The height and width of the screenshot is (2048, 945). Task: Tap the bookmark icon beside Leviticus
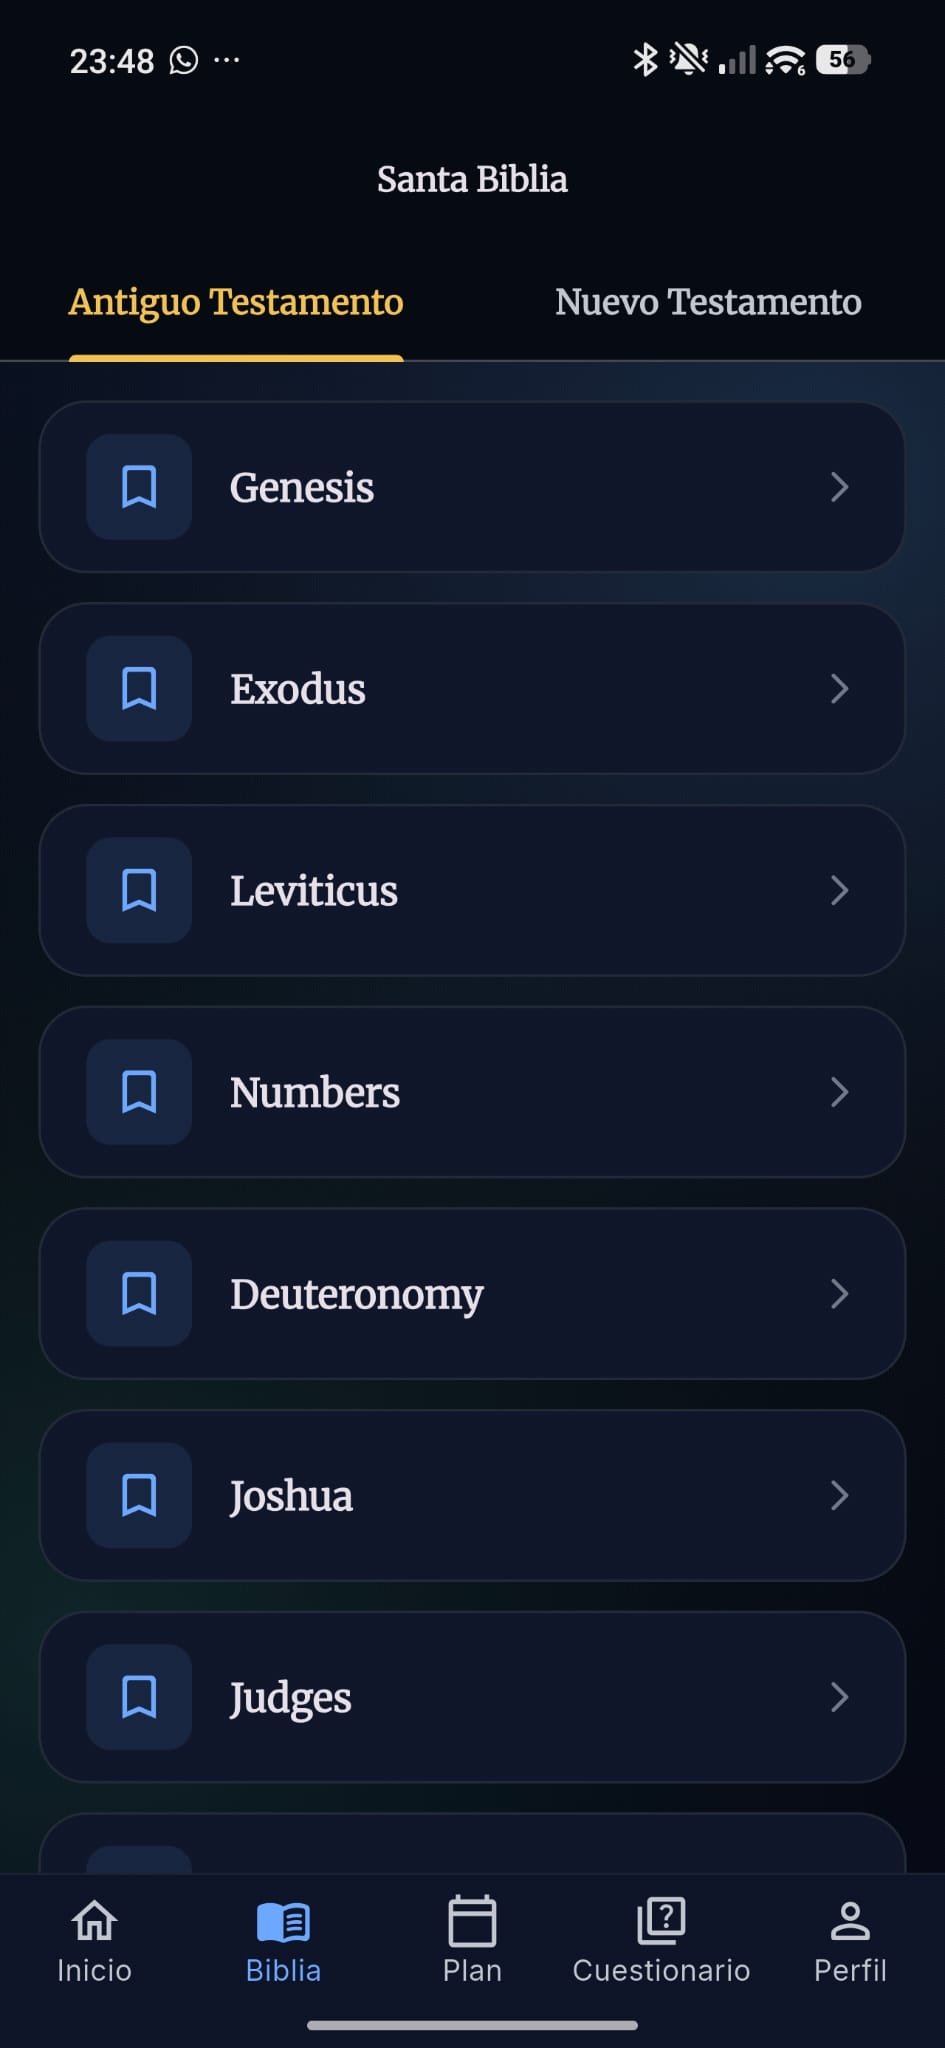tap(139, 890)
